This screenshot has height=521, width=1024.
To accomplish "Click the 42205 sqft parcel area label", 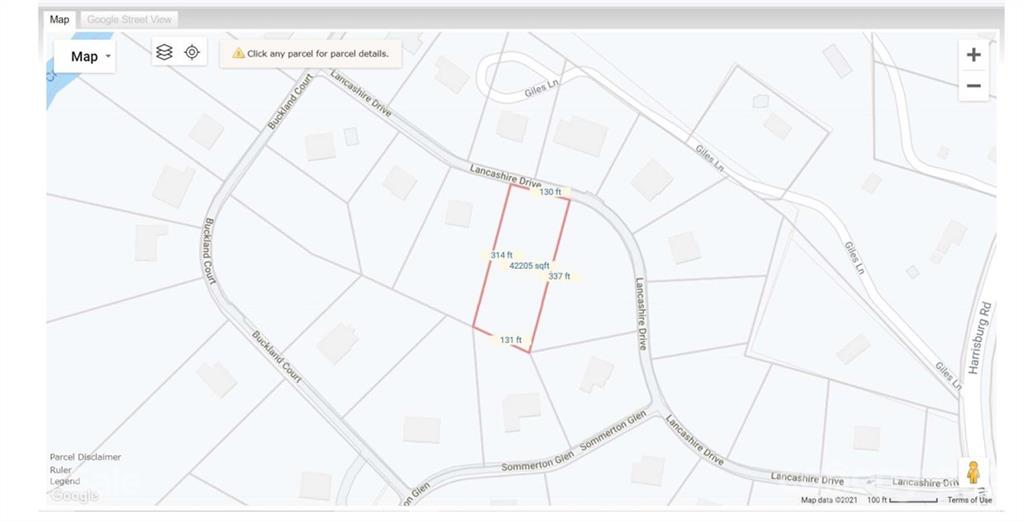I will point(529,266).
